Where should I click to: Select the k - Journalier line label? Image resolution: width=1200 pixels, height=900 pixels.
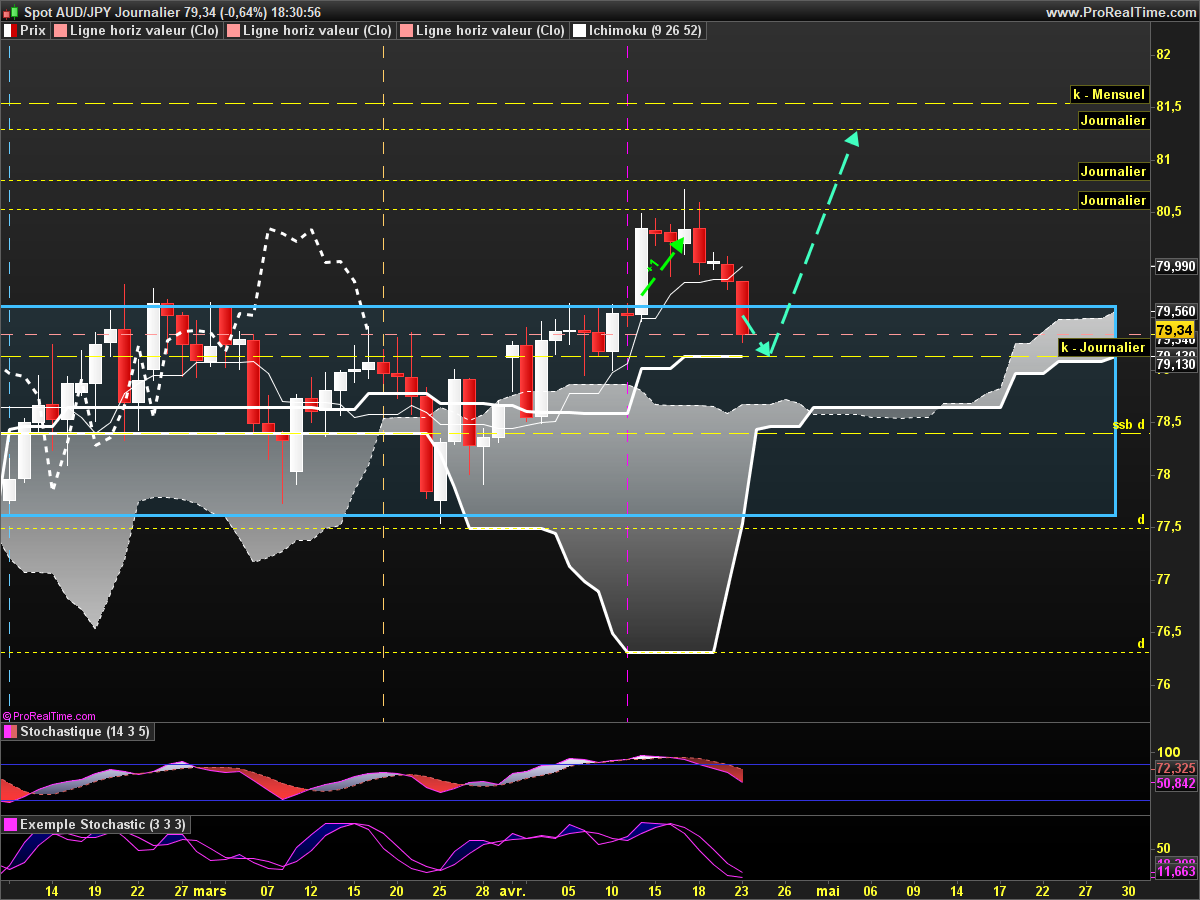pyautogui.click(x=1102, y=347)
